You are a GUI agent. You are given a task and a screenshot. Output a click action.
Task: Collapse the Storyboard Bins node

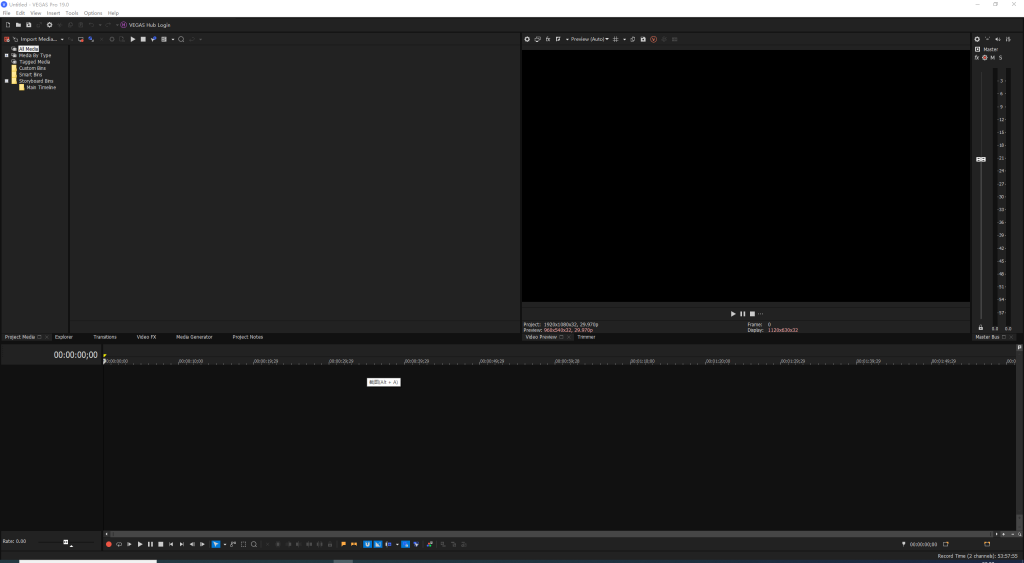pos(7,81)
